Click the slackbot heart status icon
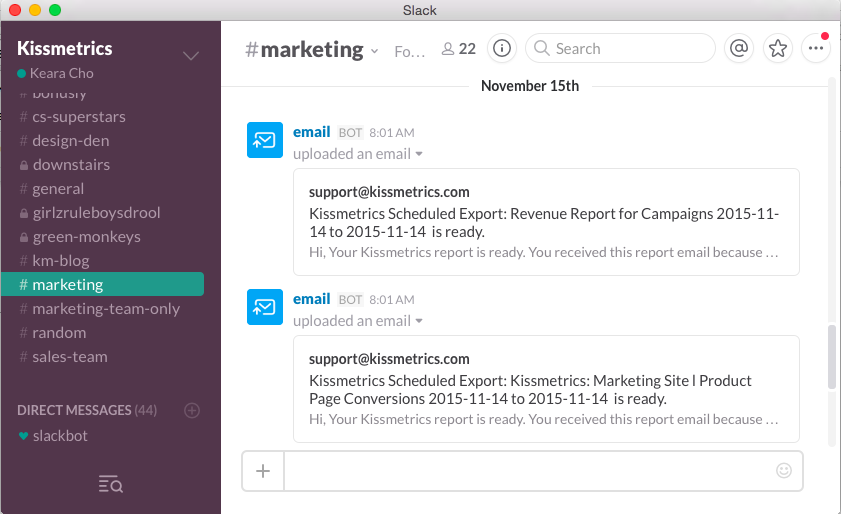 (23, 436)
